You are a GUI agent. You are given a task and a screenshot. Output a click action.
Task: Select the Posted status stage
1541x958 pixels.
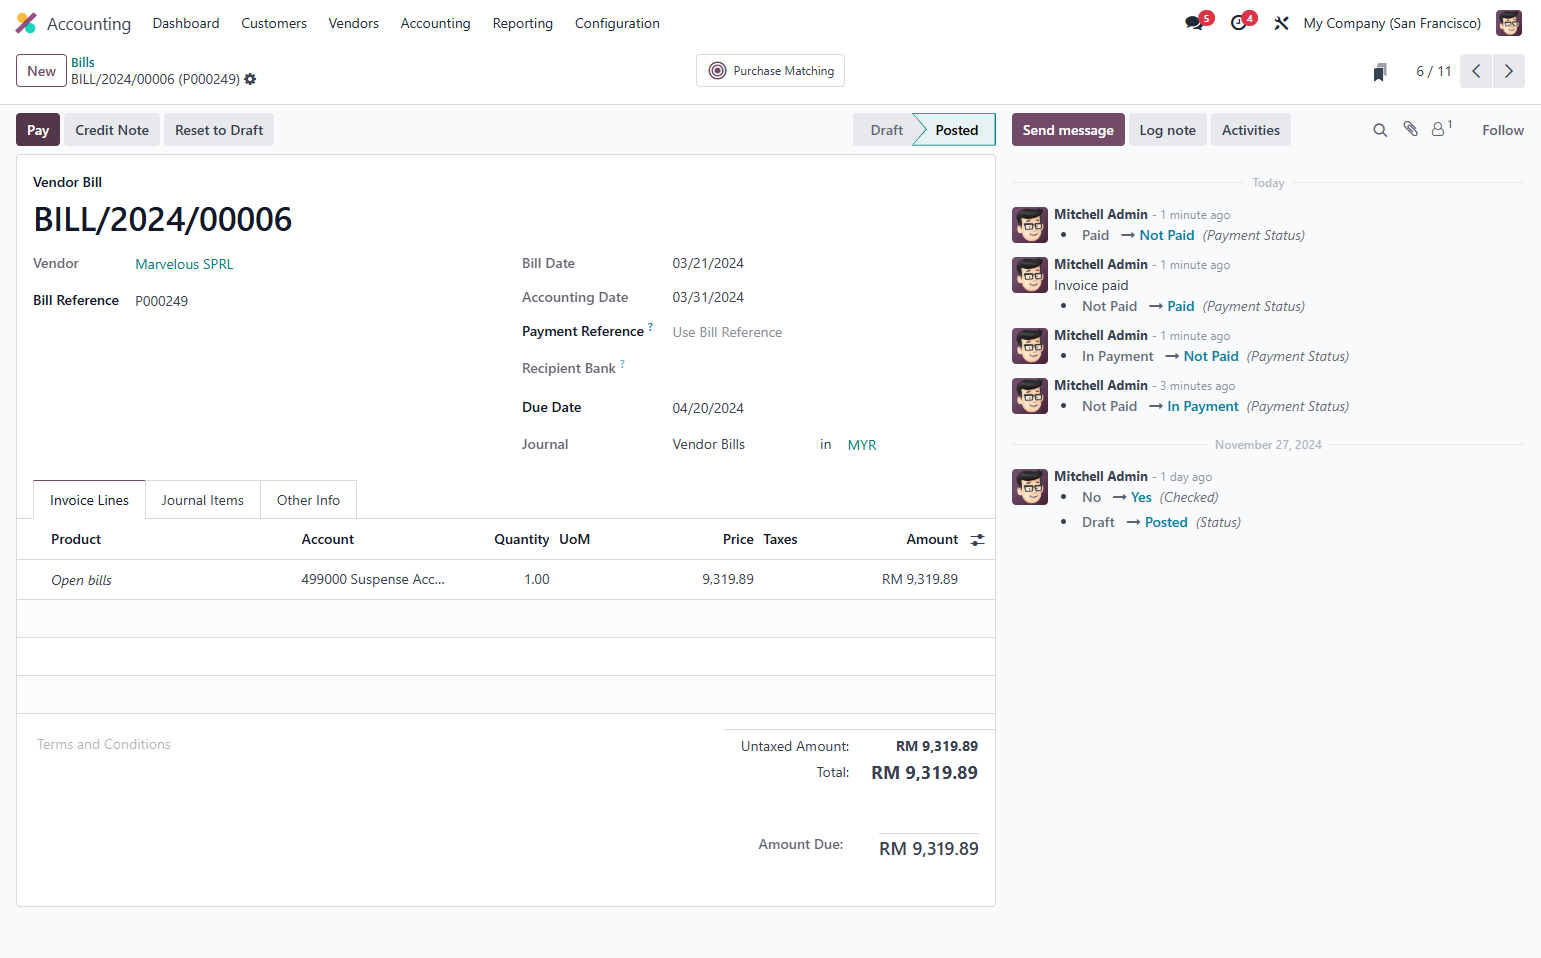tap(956, 130)
